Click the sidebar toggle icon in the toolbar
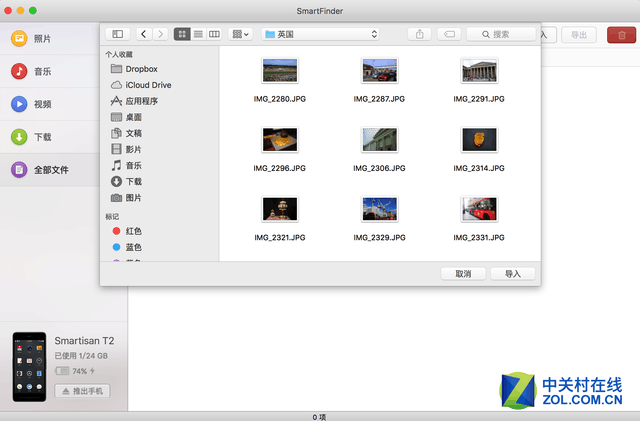Screen dimensions: 640x421 click(x=119, y=34)
